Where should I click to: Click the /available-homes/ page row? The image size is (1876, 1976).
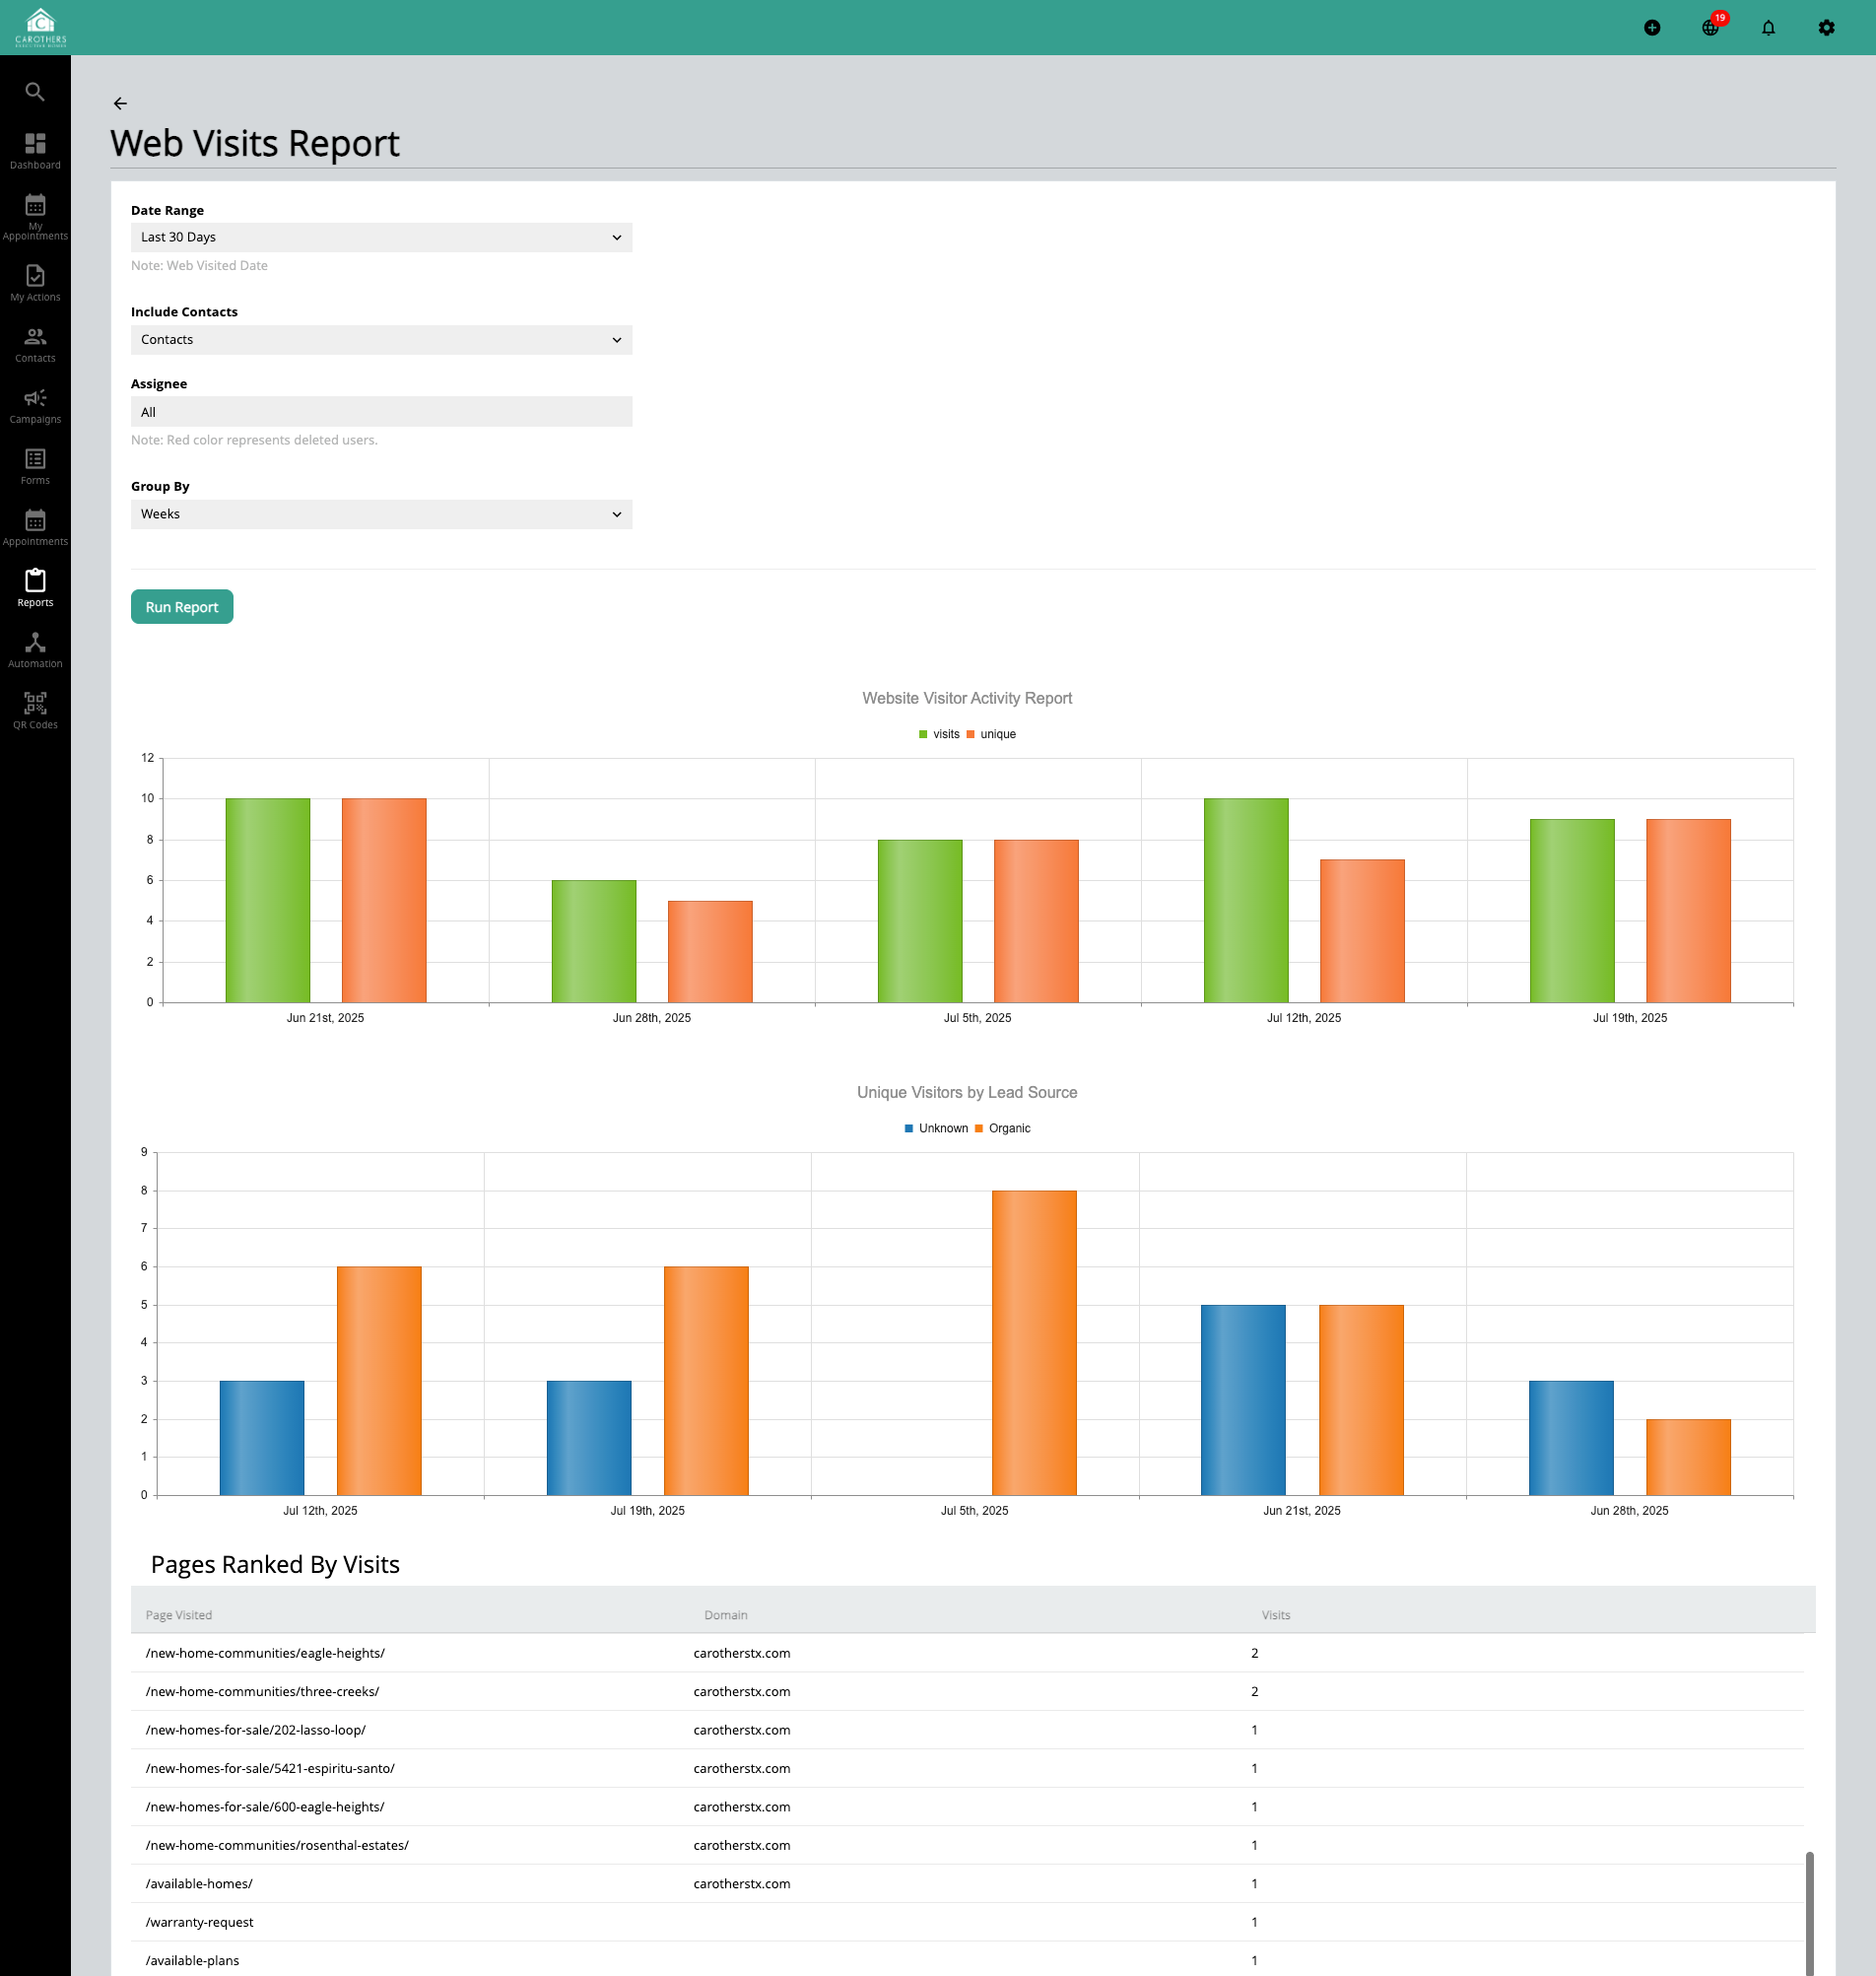(x=967, y=1884)
